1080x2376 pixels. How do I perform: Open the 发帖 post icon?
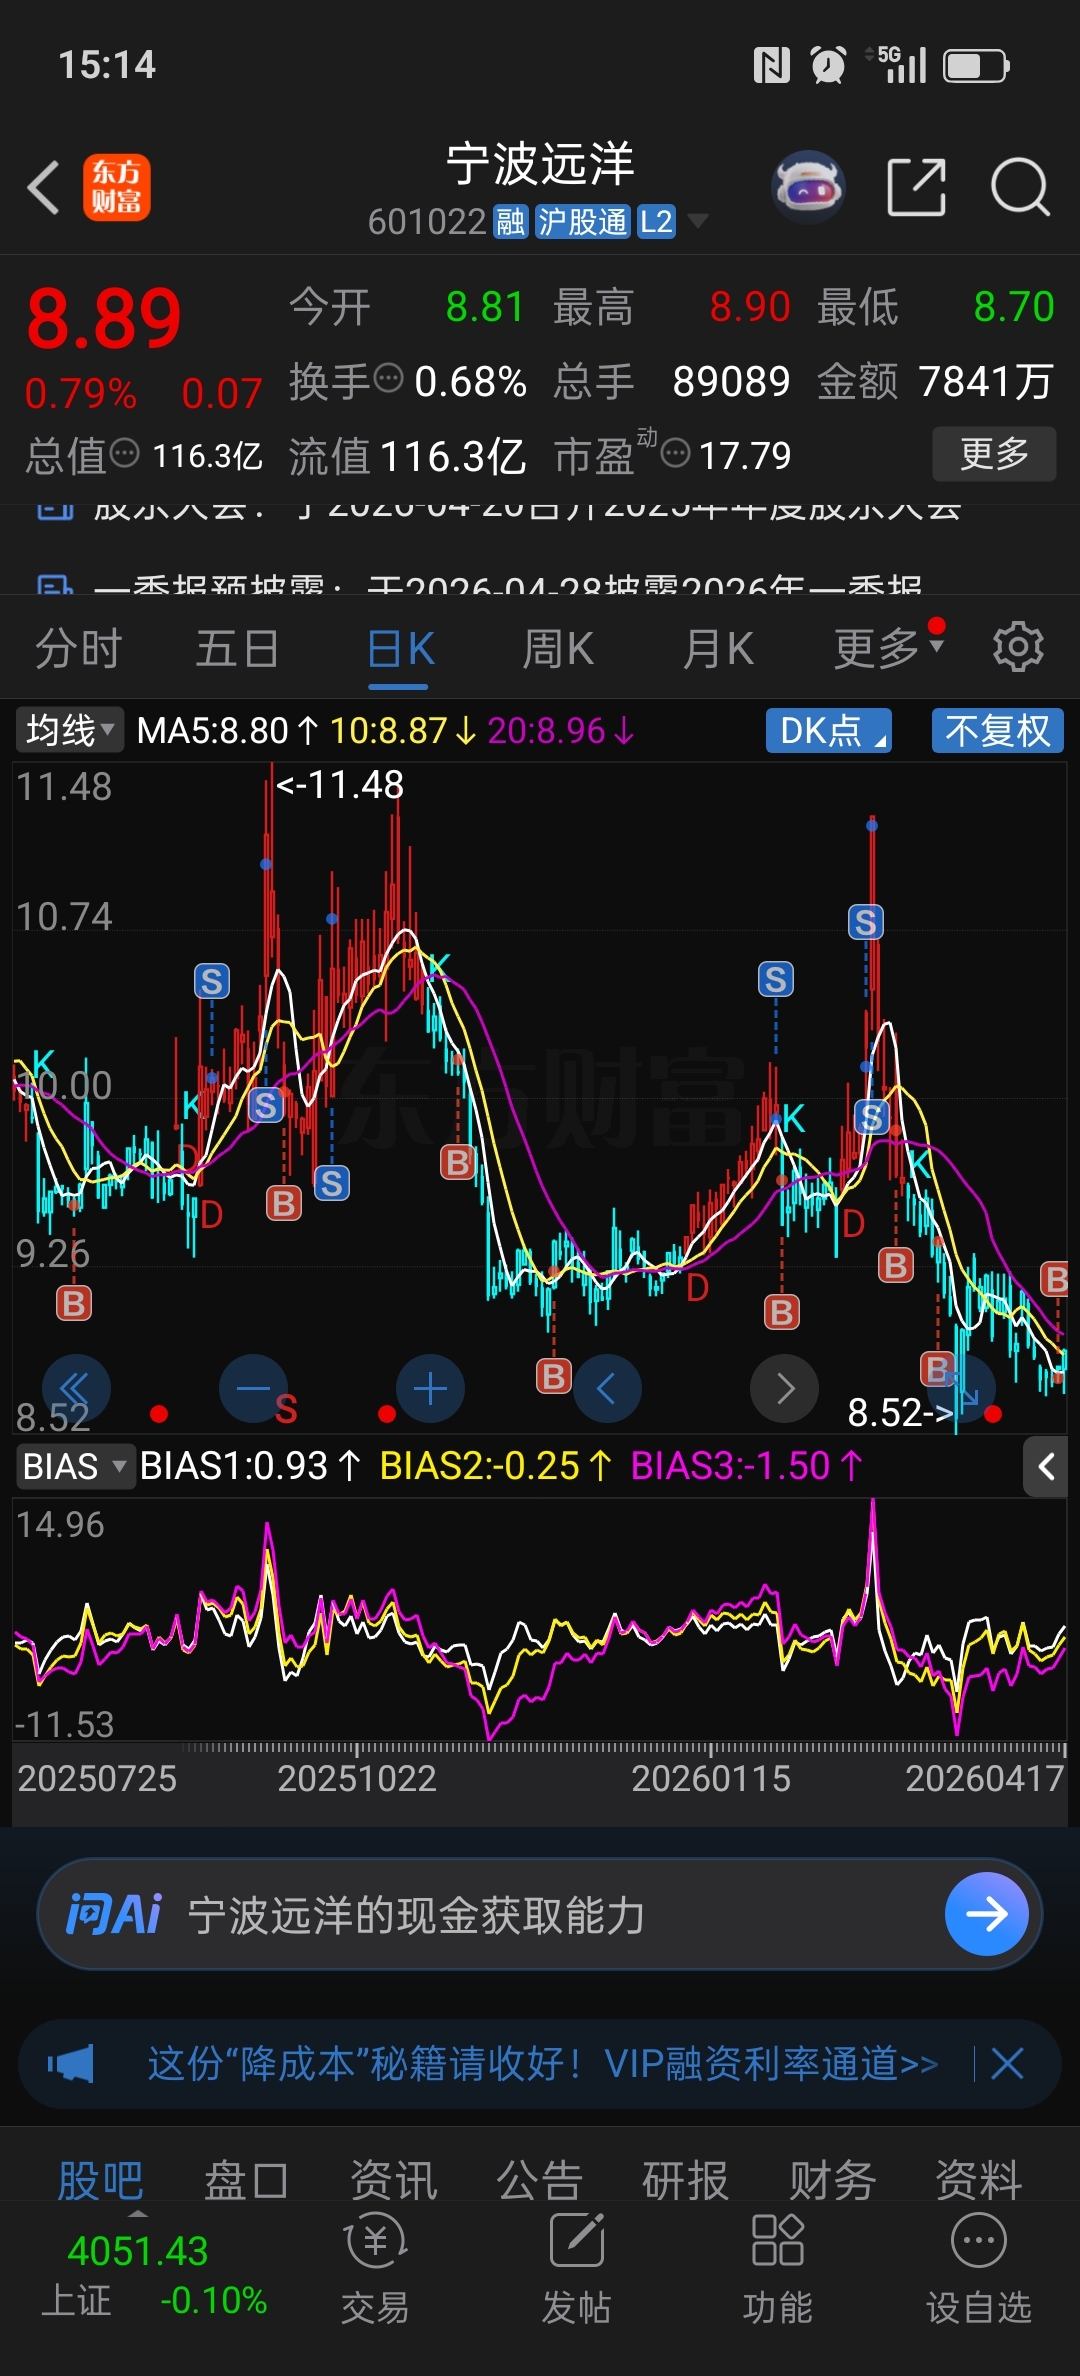click(576, 2269)
